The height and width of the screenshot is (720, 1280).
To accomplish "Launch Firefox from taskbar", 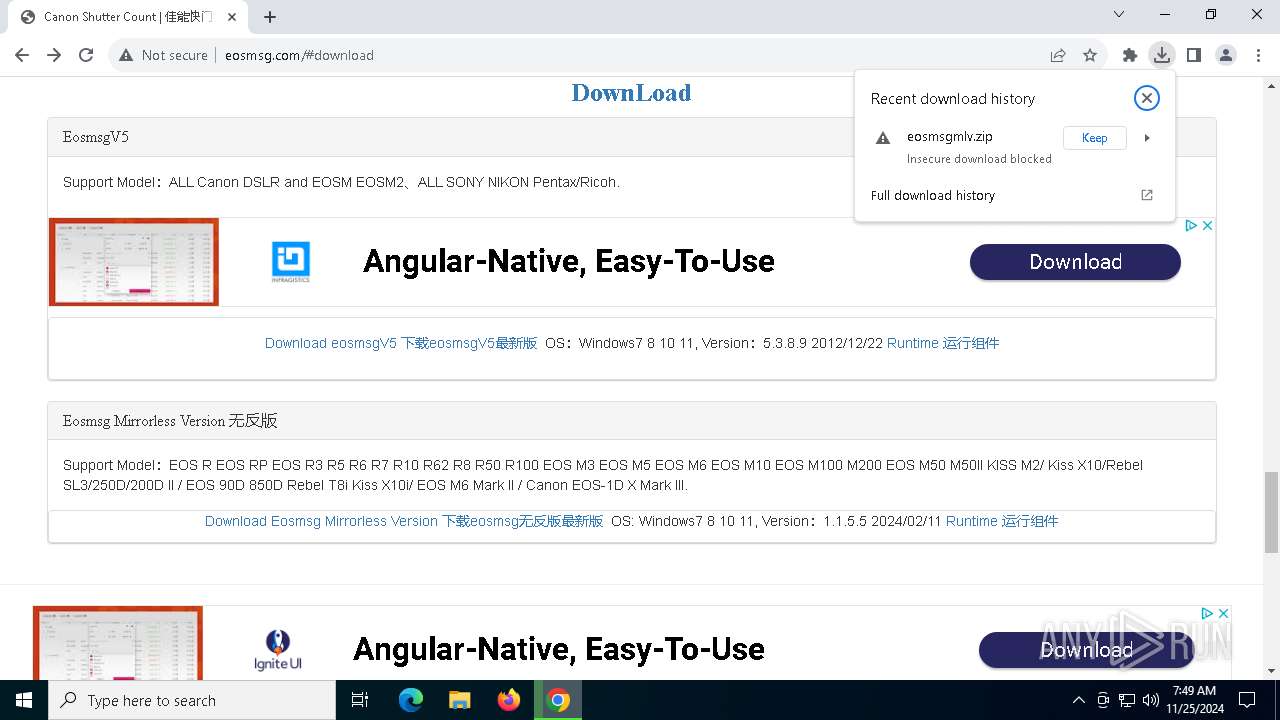I will click(509, 700).
